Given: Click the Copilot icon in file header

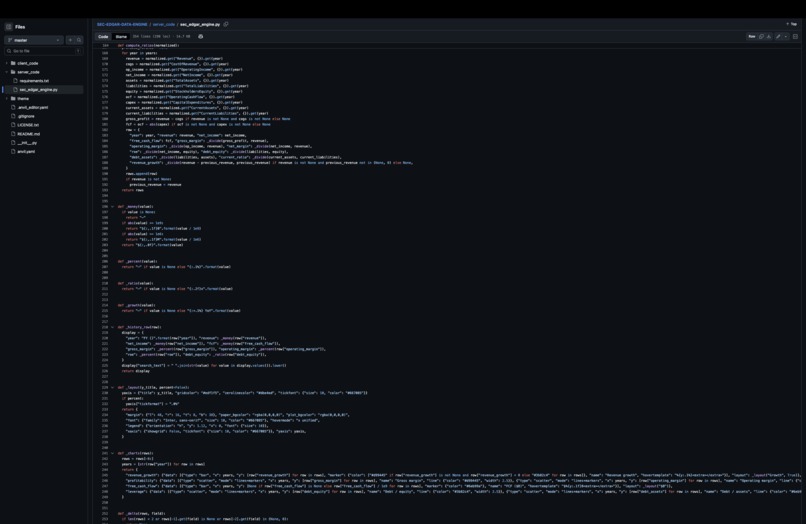Looking at the screenshot, I should pyautogui.click(x=200, y=37).
